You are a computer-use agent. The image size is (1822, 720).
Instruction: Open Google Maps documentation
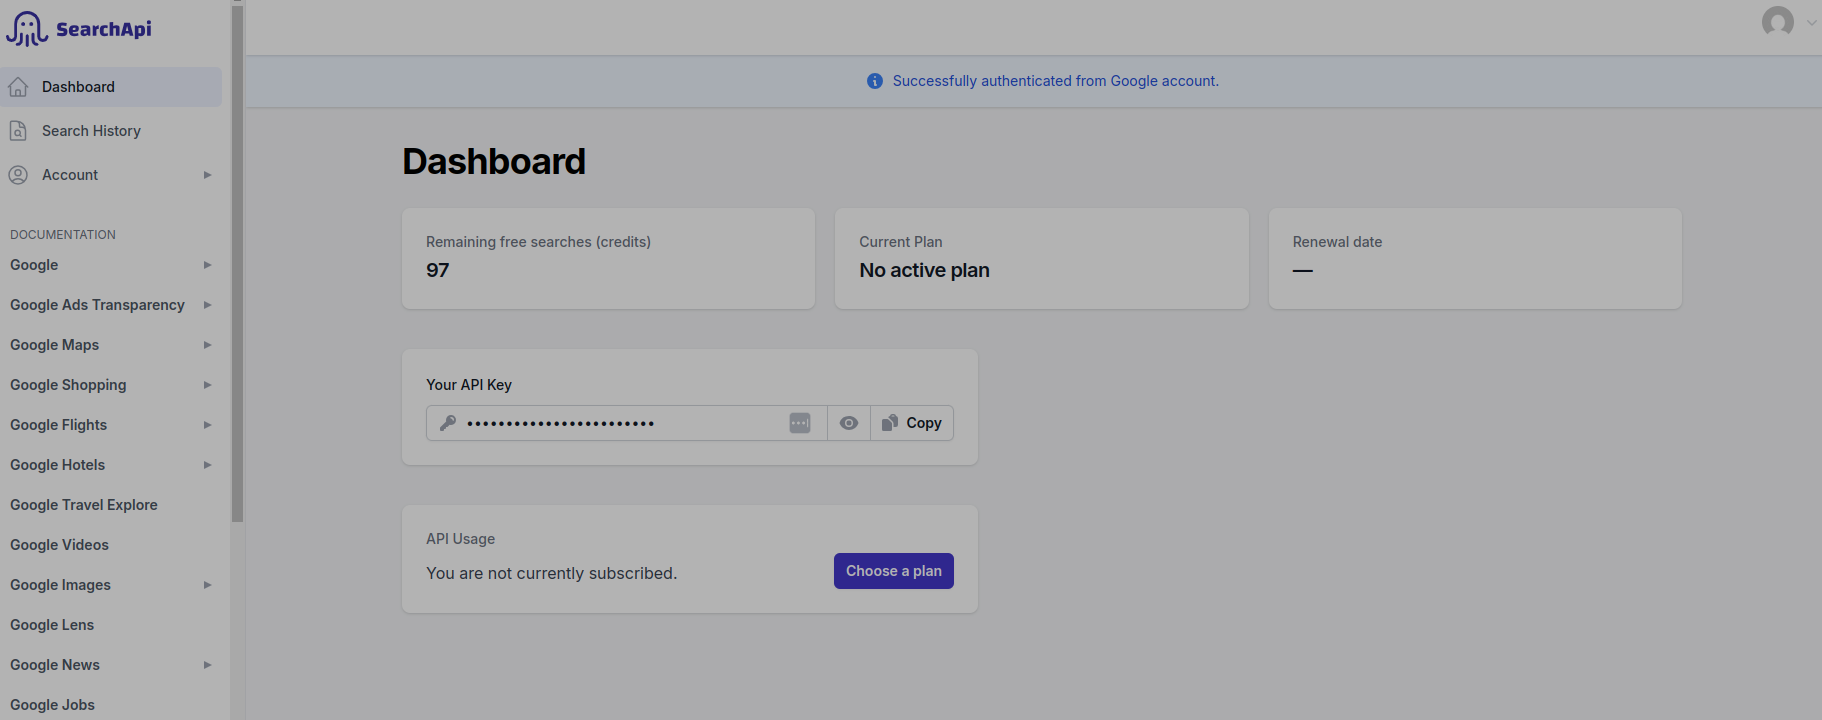[x=54, y=345]
